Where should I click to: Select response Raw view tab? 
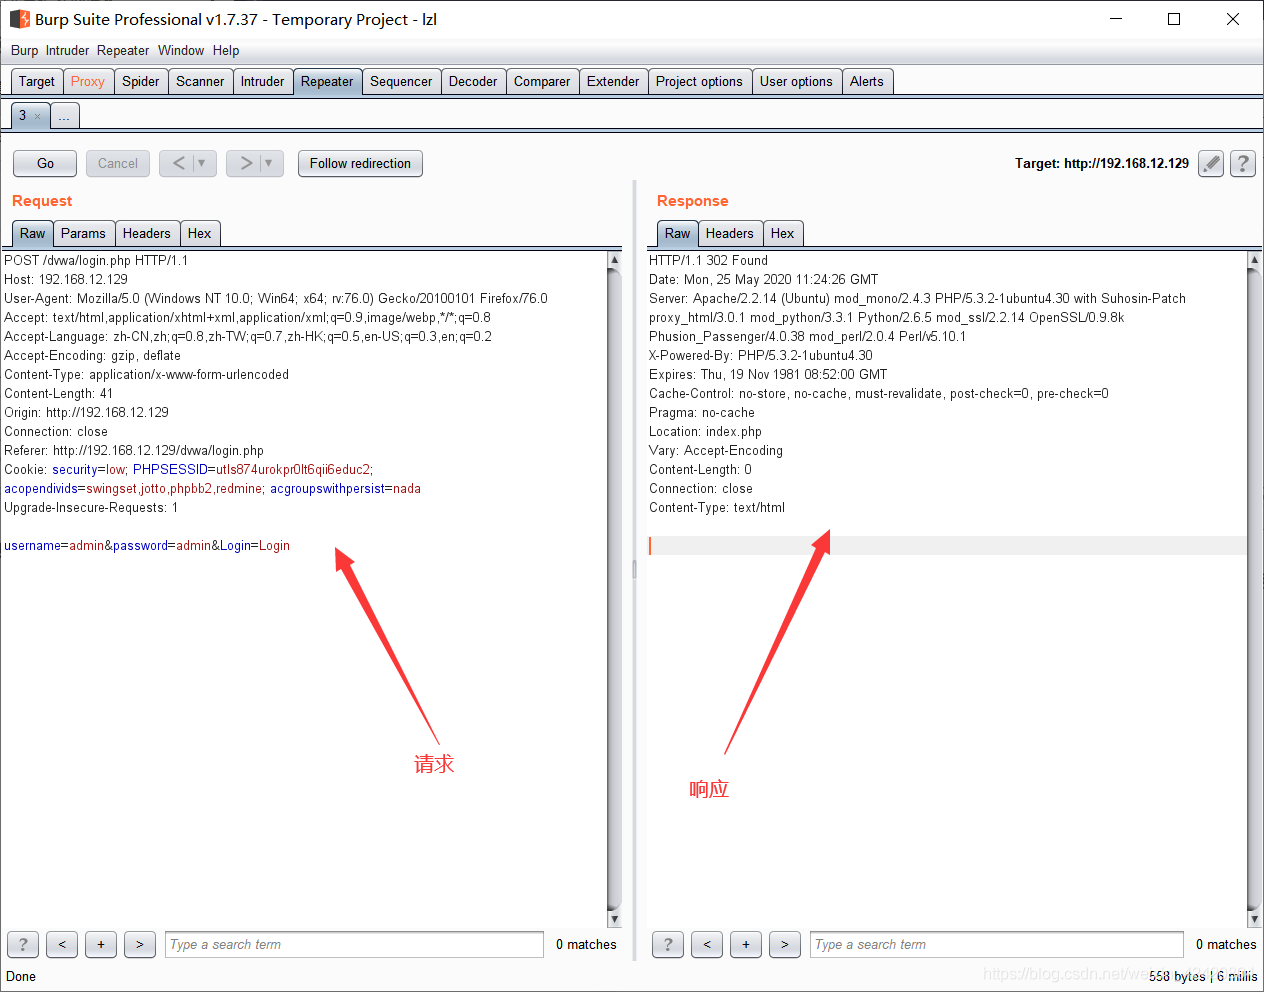tap(678, 234)
